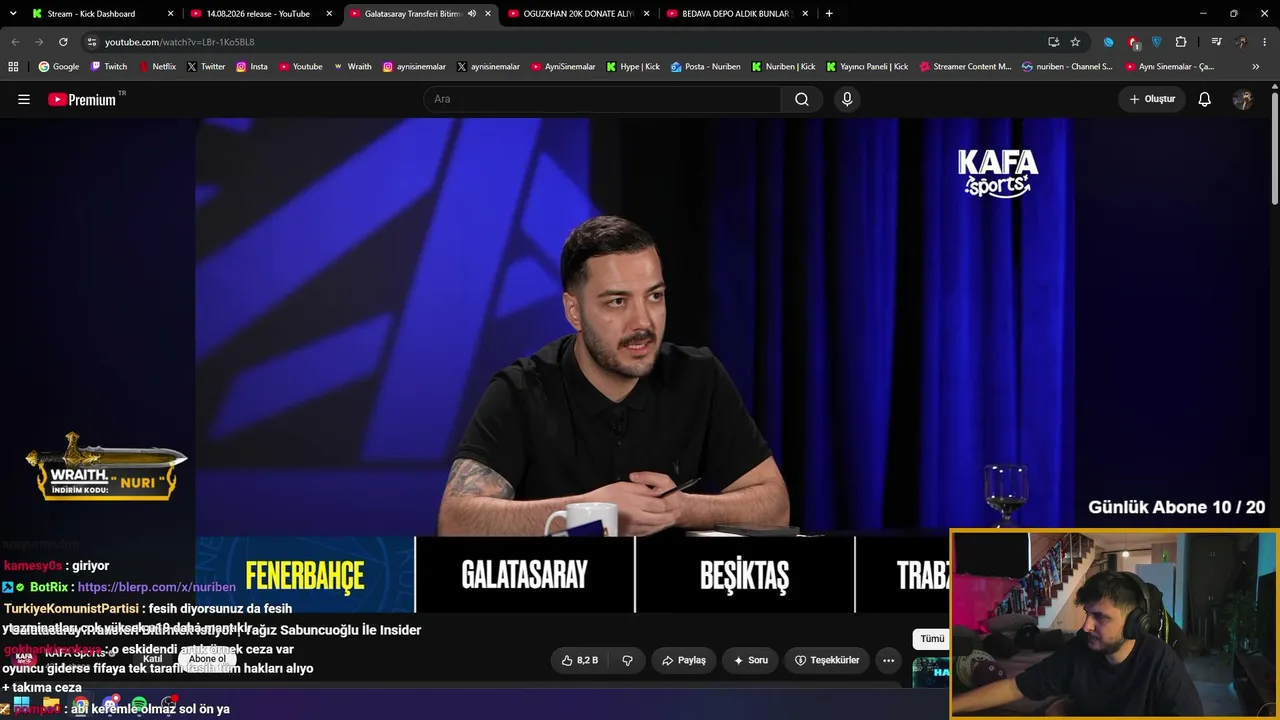Viewport: 1280px width, 720px height.
Task: Click the Teşekkürler thanks button
Action: pyautogui.click(x=827, y=660)
